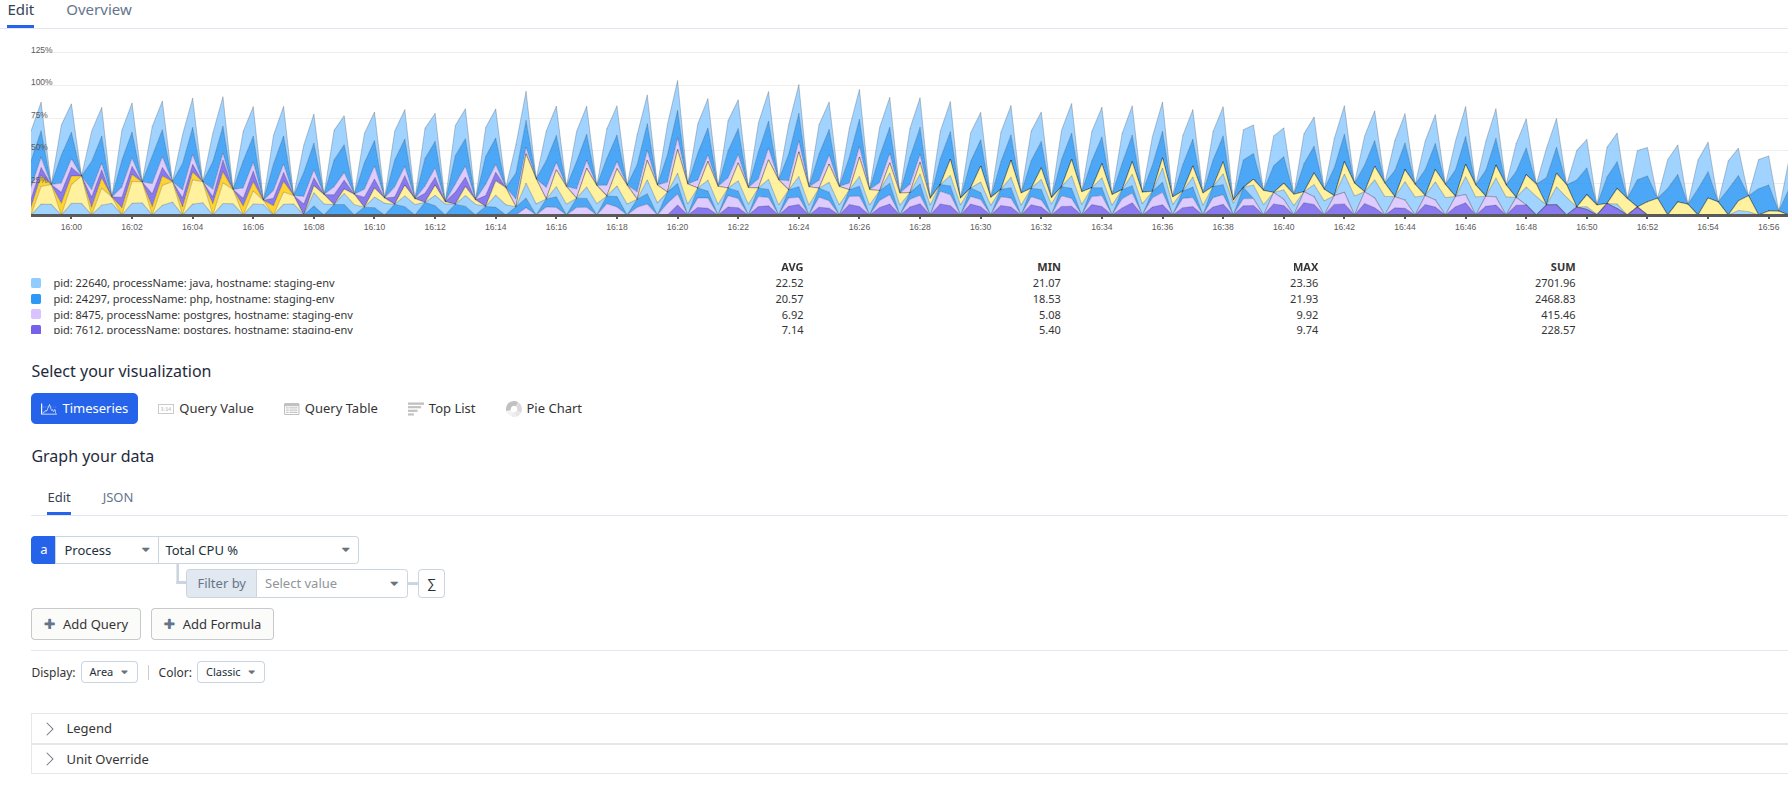Click the Pie Chart donut icon
Screen dimensions: 1788x791
pos(514,409)
